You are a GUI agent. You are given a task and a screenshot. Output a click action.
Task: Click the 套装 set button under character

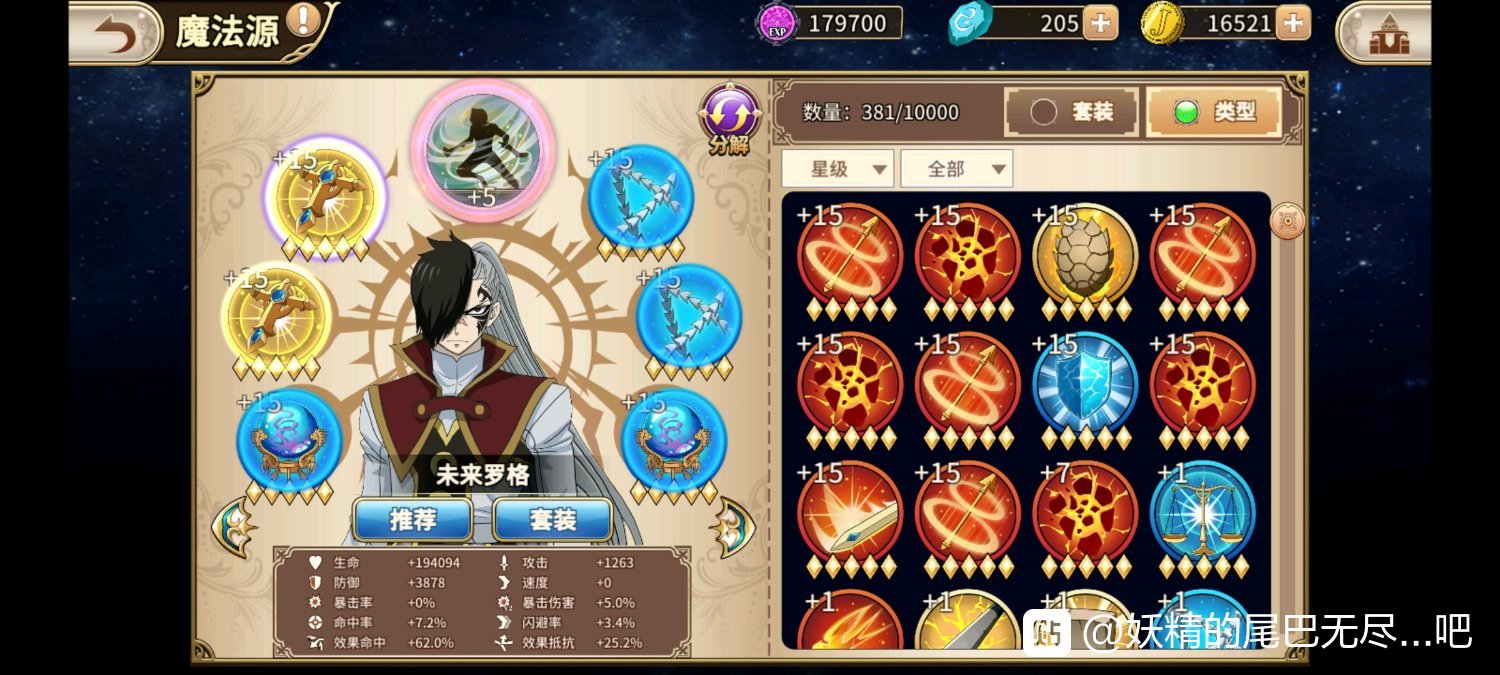click(x=553, y=519)
